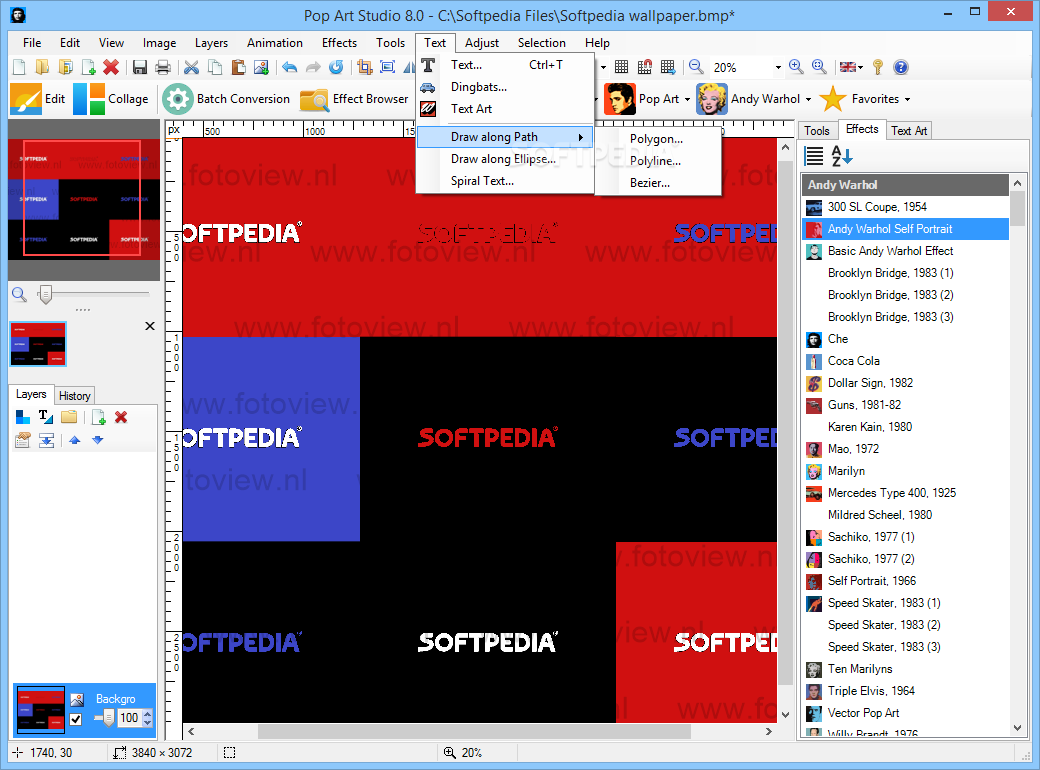This screenshot has width=1040, height=770.
Task: Open the Draw along Path submenu arrow
Action: 581,137
